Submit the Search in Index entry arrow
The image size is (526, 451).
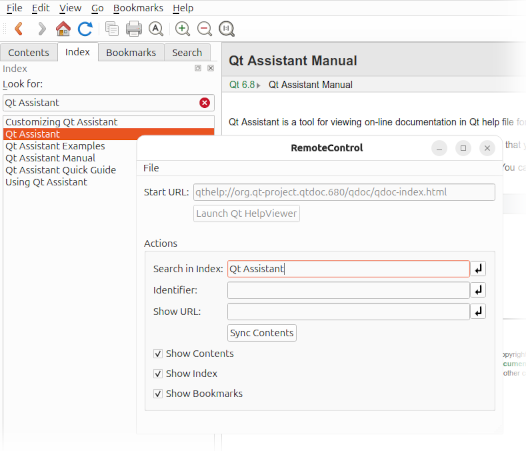click(478, 269)
